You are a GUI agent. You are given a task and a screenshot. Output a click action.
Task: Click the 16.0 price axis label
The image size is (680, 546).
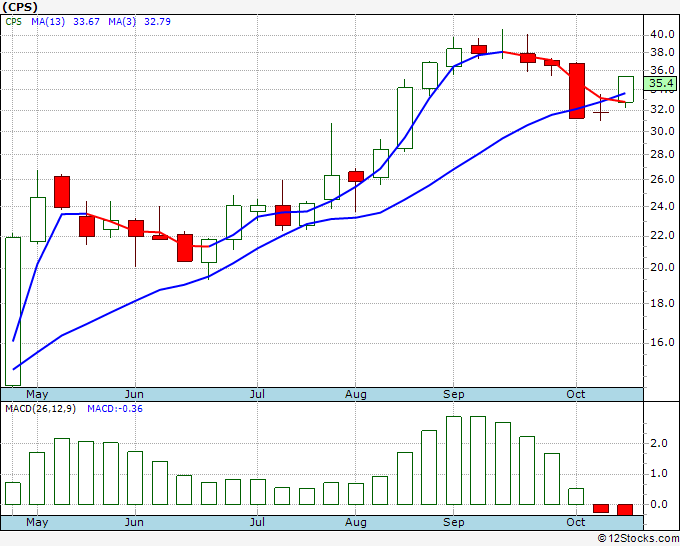pyautogui.click(x=662, y=343)
